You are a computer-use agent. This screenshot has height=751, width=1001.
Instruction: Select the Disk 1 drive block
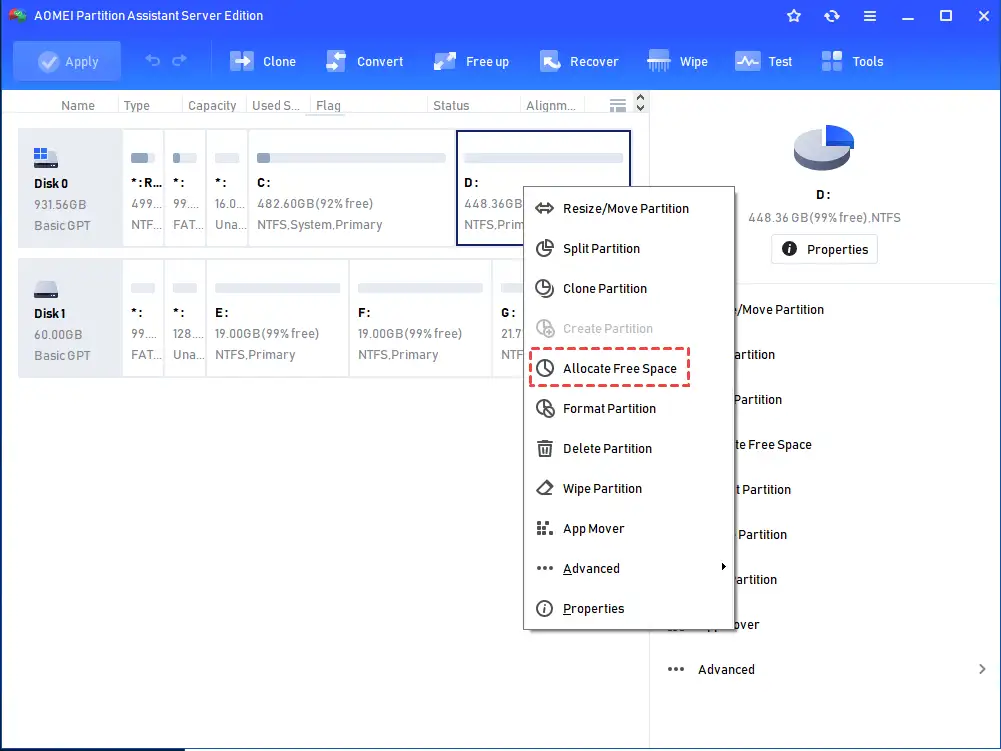70,318
